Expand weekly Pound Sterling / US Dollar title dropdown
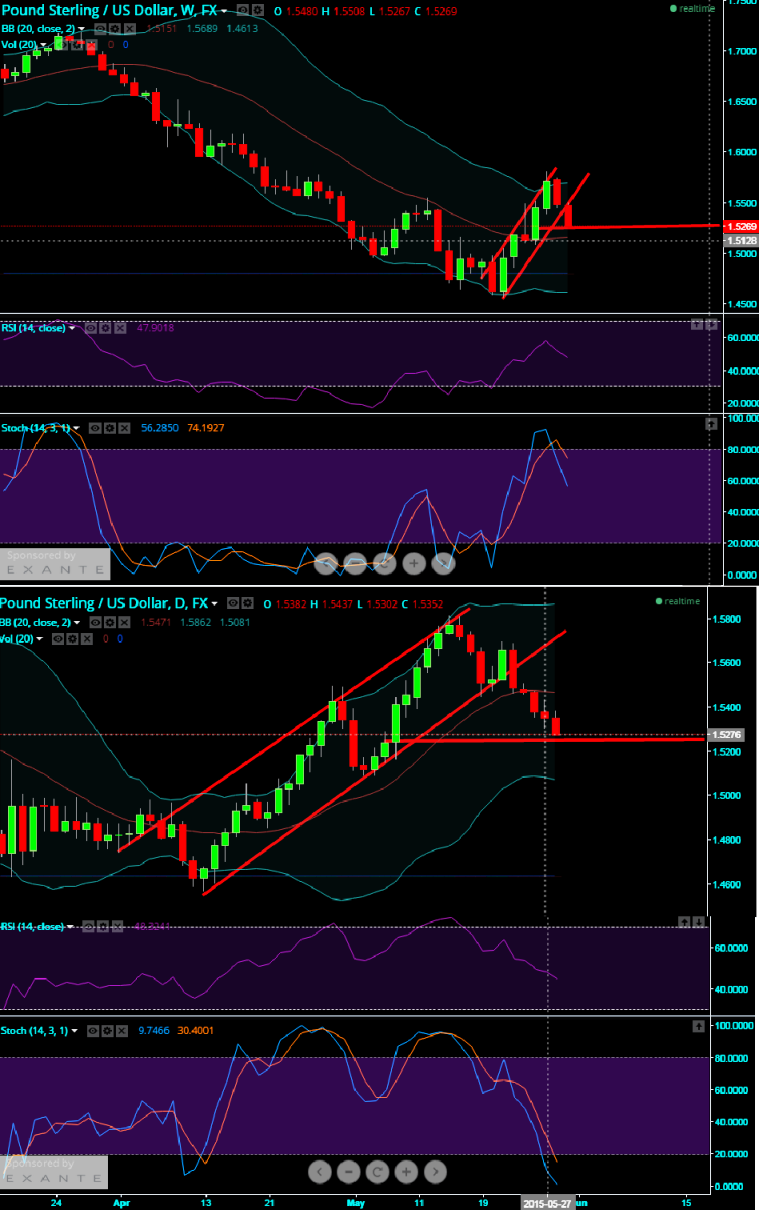The image size is (759, 1210). pos(224,11)
